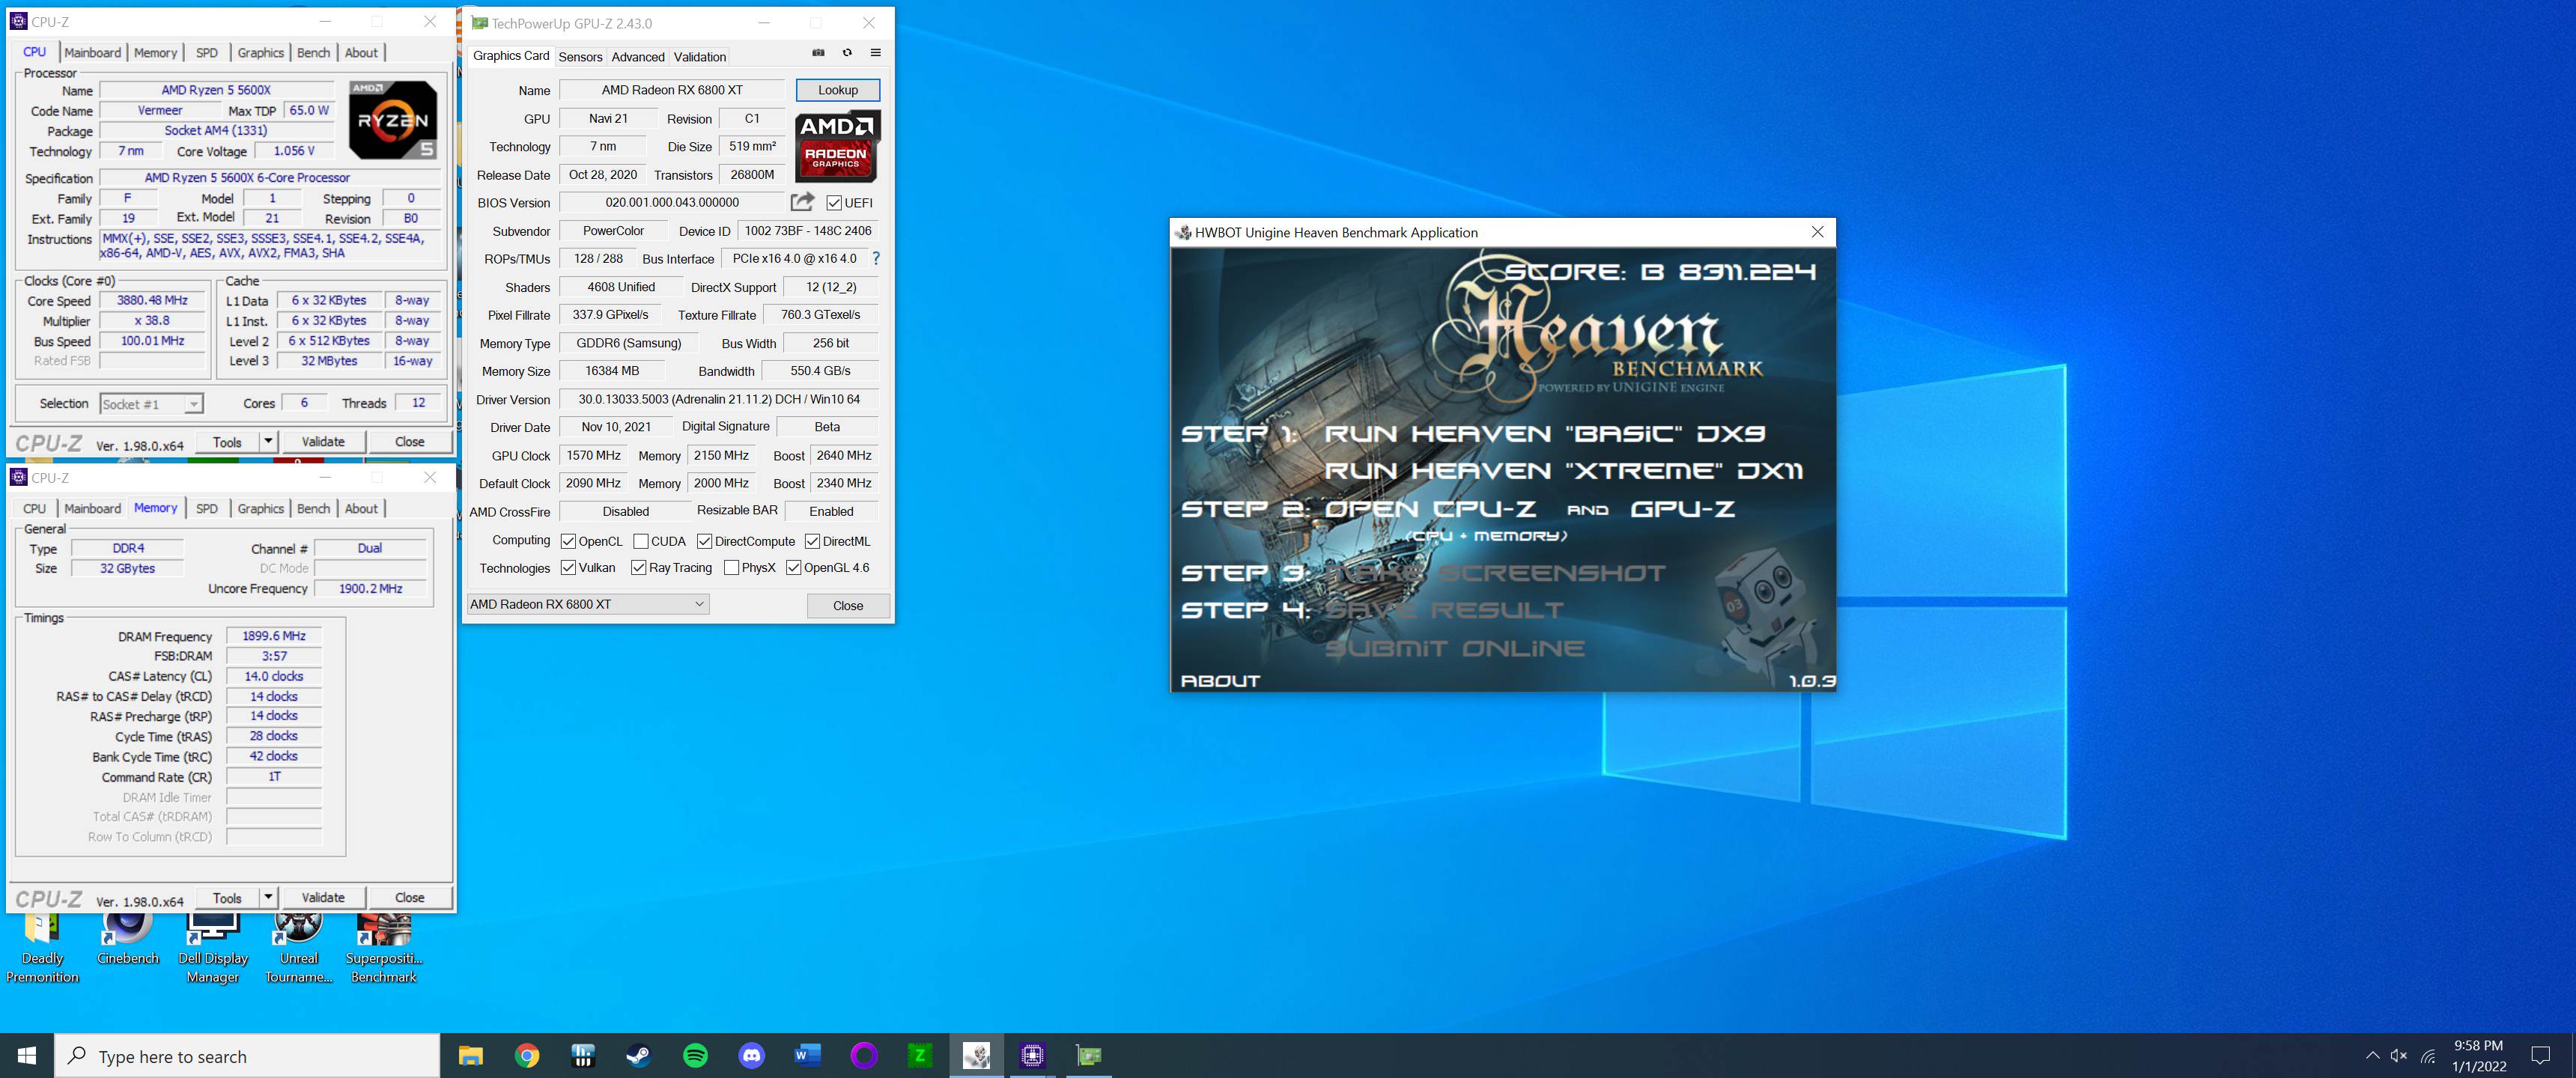Open SPD tab in lower CPU-Z window
This screenshot has height=1078, width=2576.
(206, 509)
